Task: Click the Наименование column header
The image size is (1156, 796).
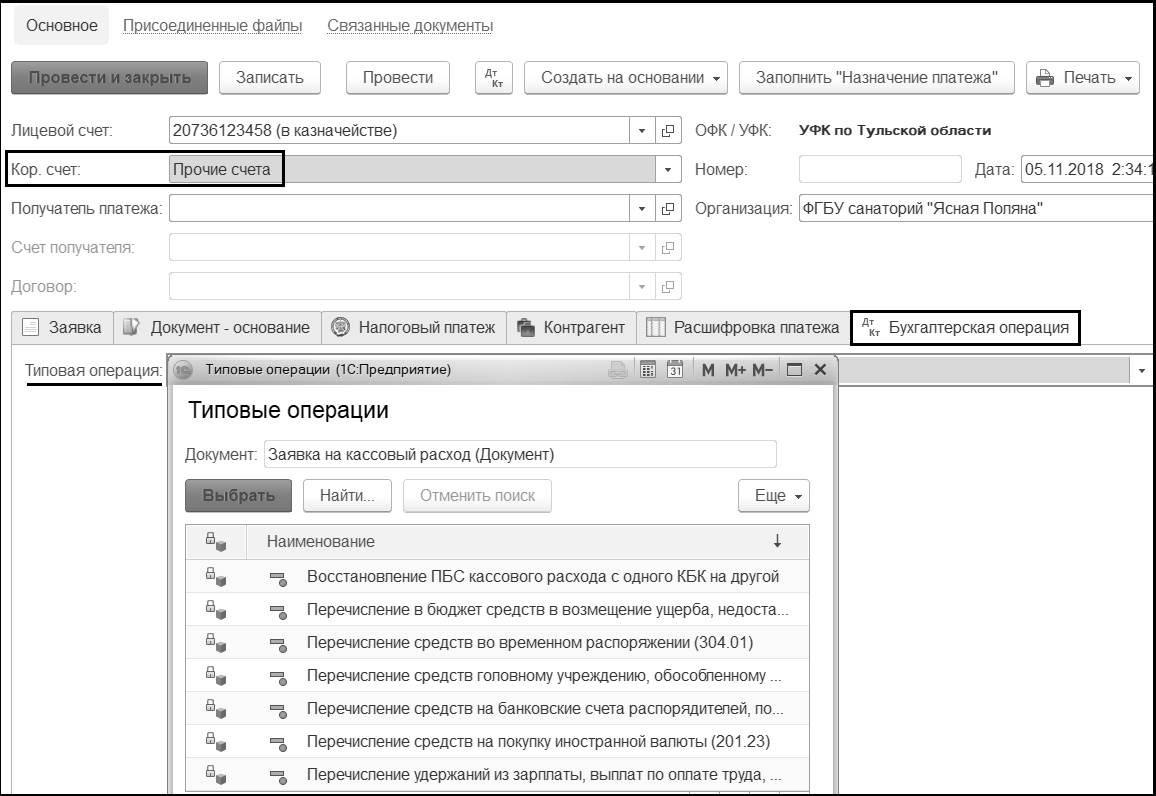Action: [x=527, y=542]
